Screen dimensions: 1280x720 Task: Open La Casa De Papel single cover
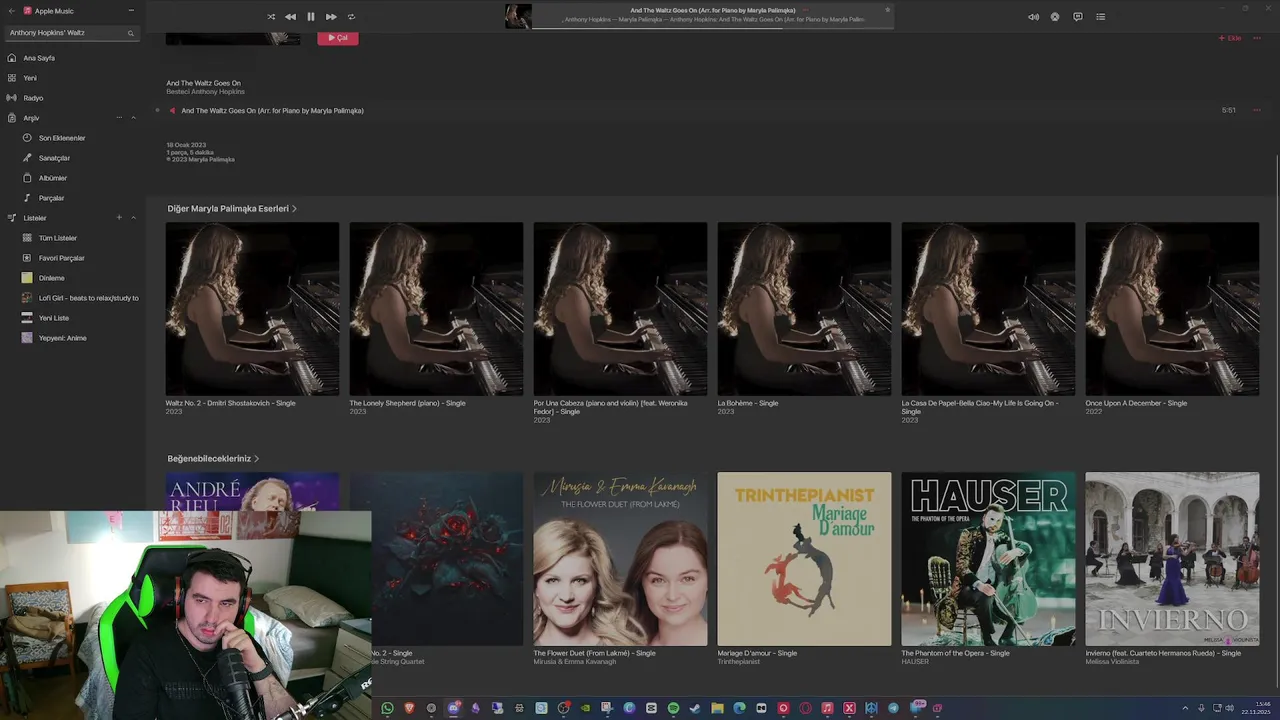(x=988, y=309)
